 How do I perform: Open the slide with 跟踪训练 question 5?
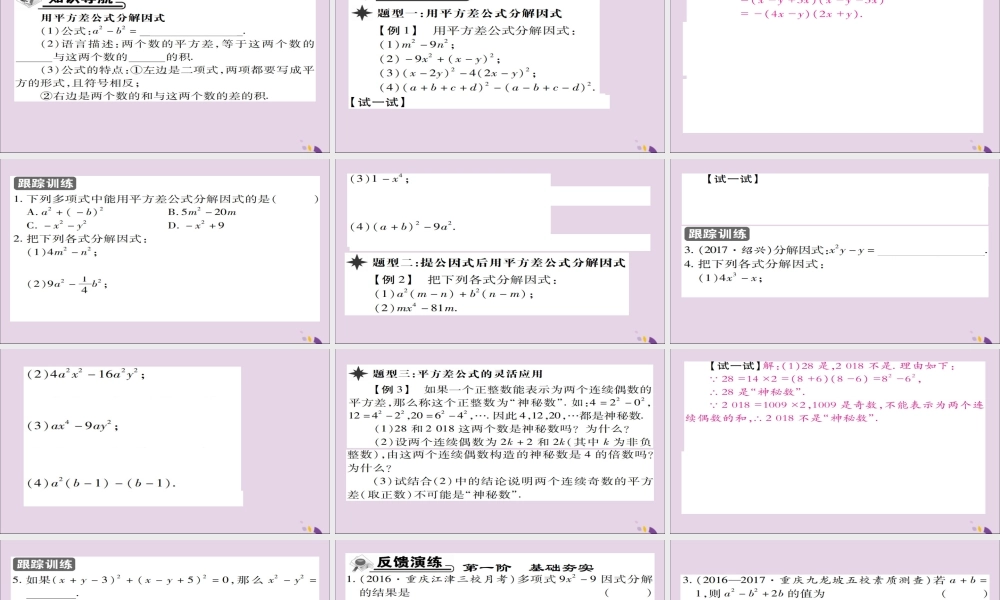tap(165, 569)
